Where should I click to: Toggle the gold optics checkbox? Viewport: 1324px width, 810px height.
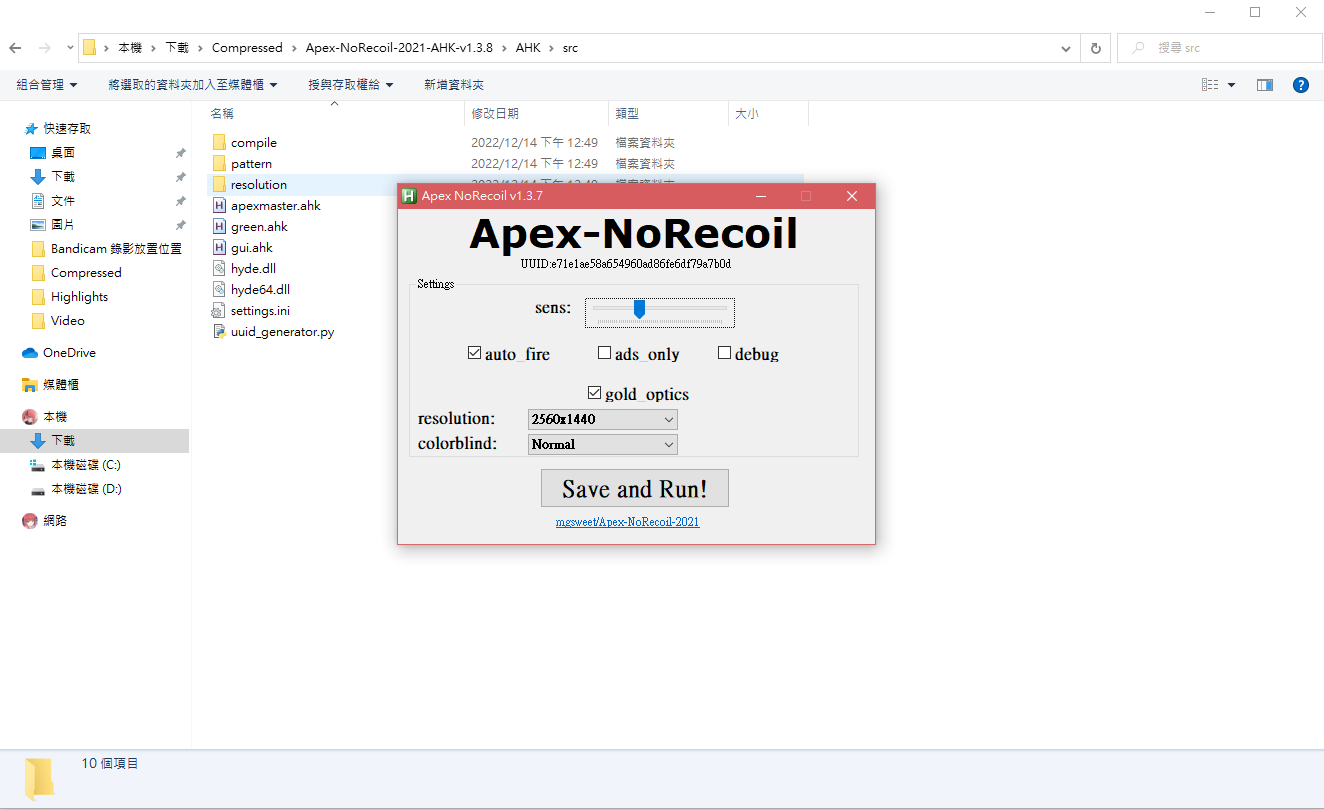594,392
